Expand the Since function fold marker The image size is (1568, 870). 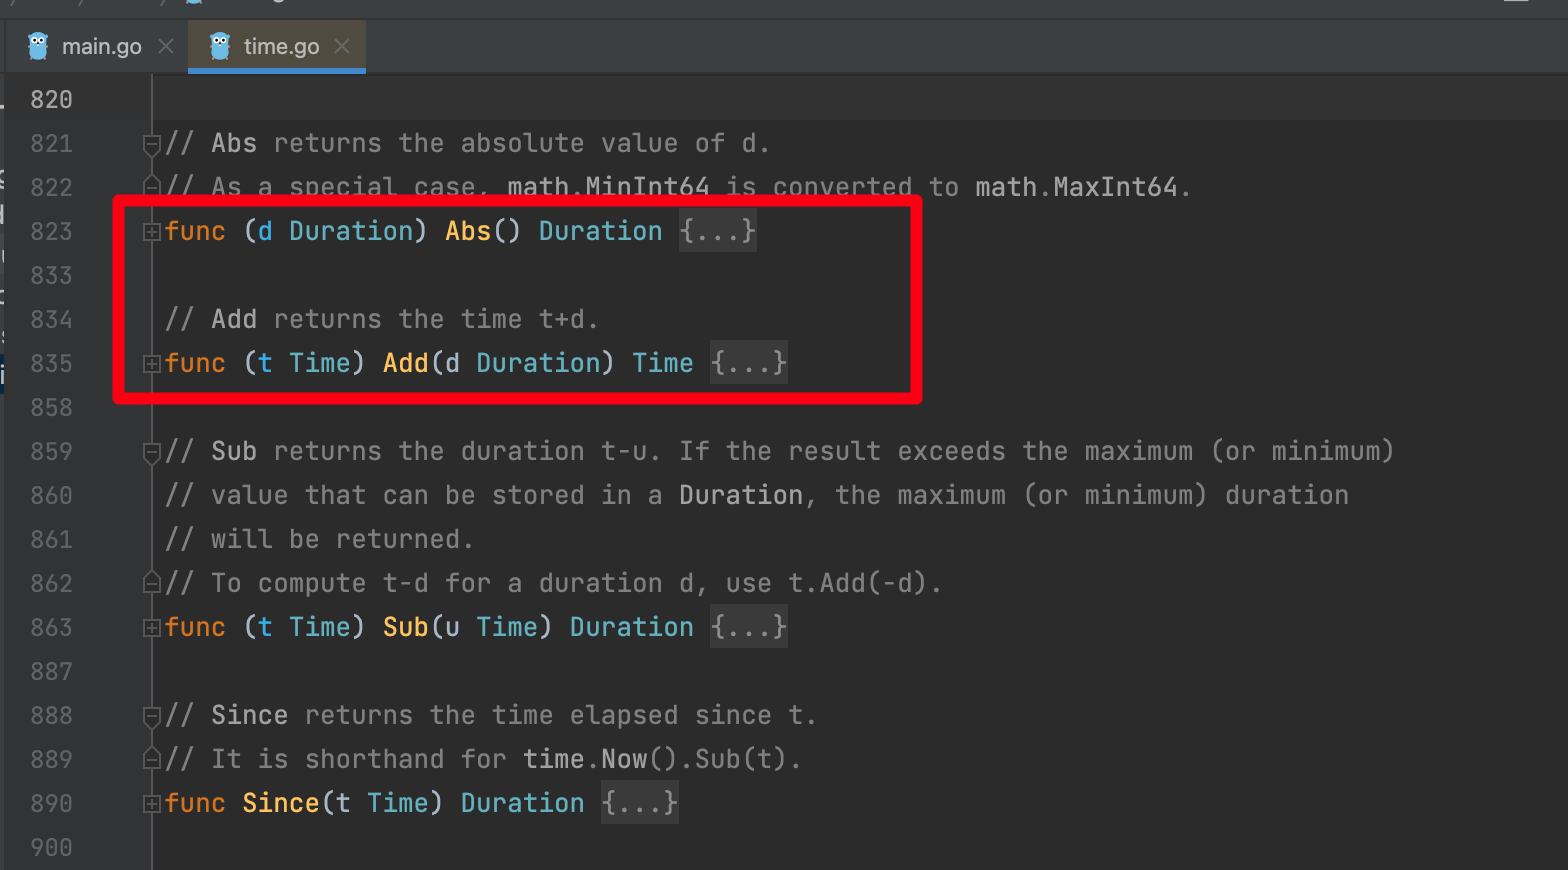tap(151, 804)
